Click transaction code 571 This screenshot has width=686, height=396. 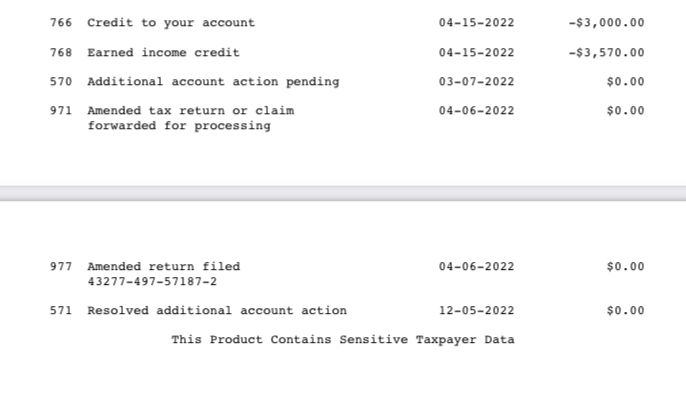[61, 311]
